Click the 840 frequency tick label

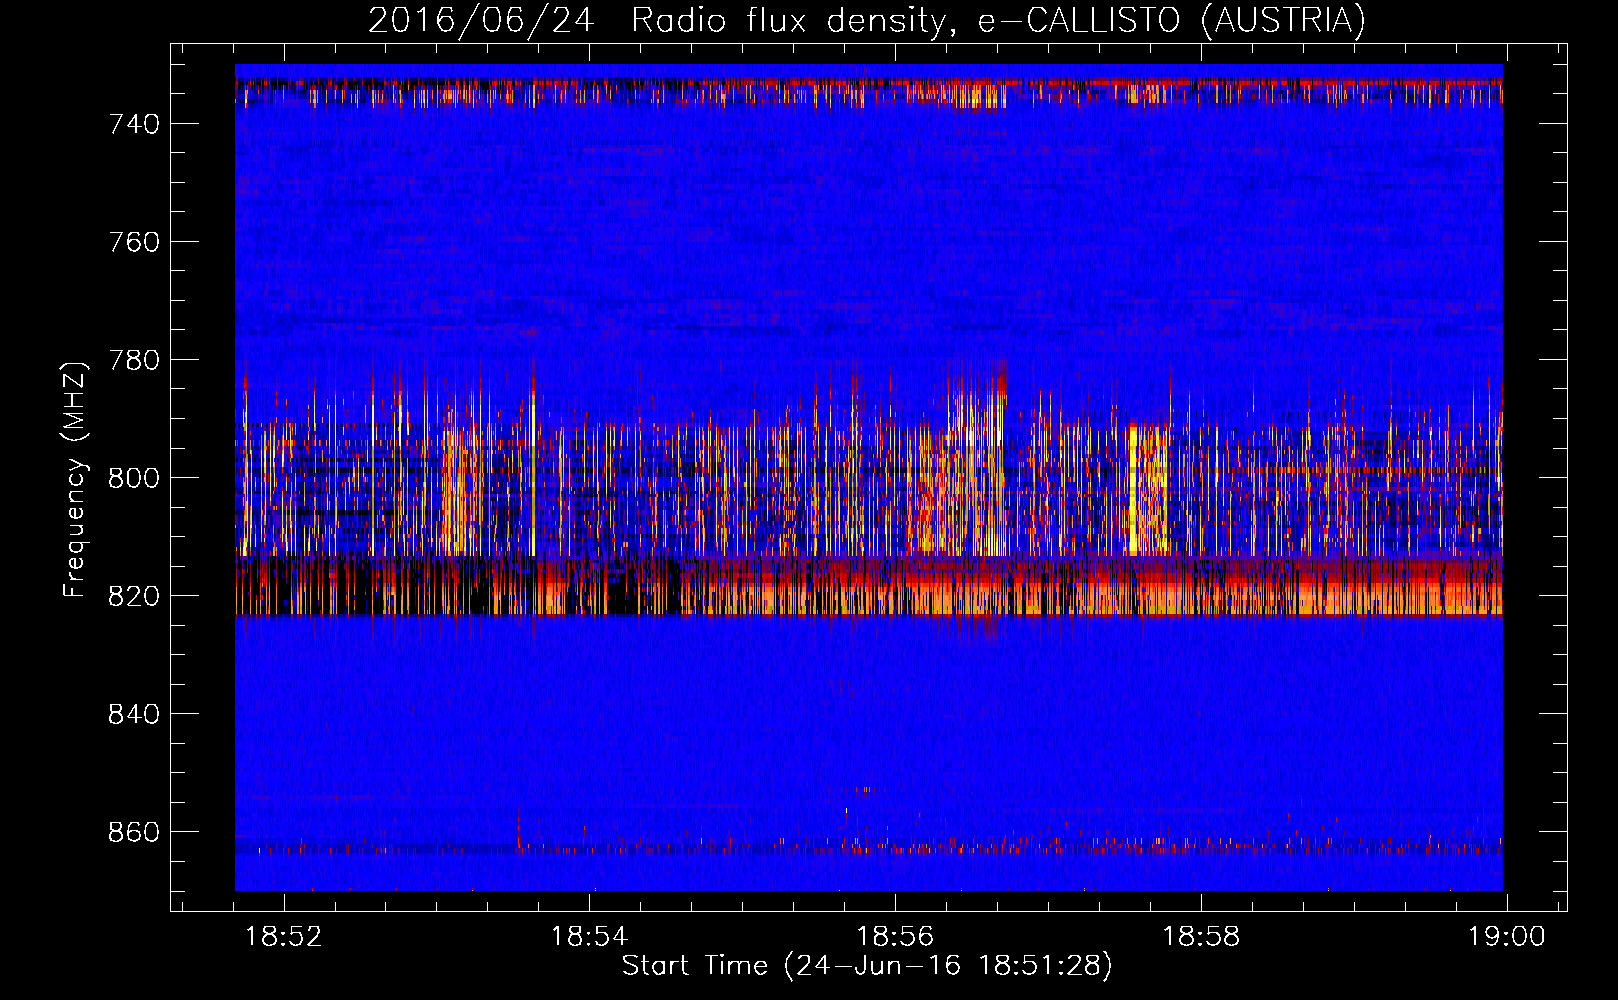point(134,714)
